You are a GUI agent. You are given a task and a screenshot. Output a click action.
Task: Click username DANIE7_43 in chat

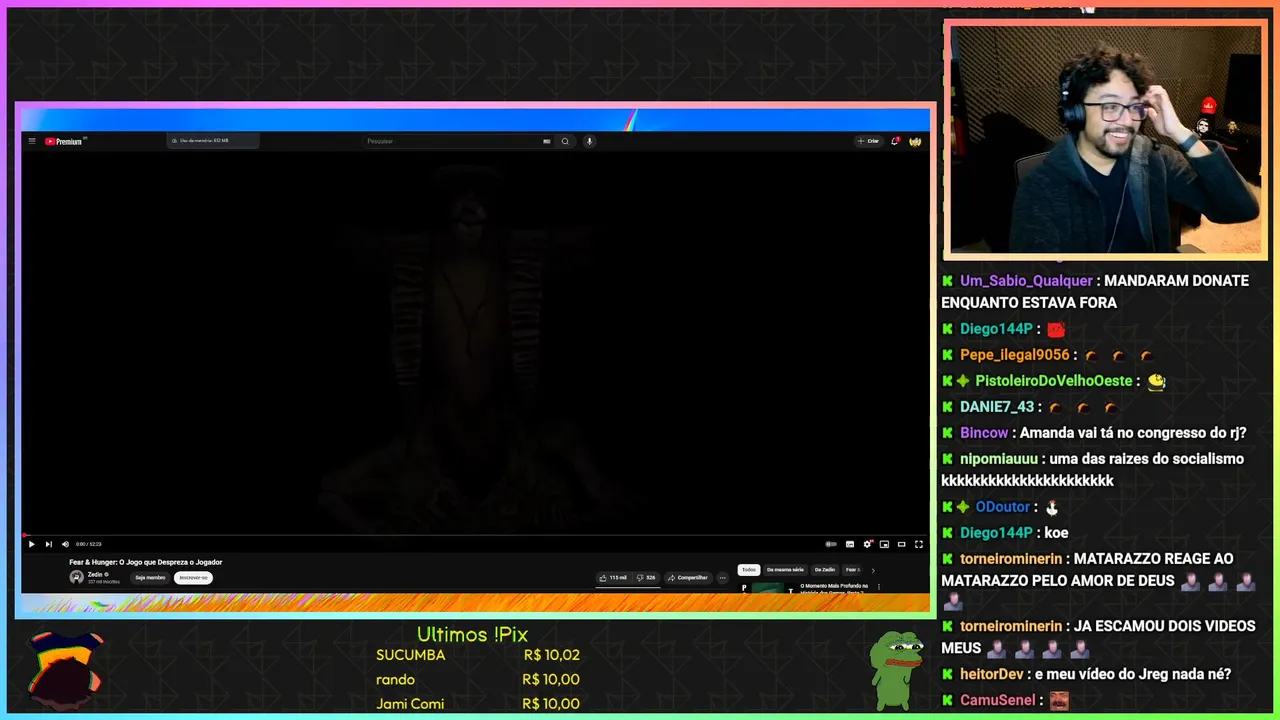997,407
